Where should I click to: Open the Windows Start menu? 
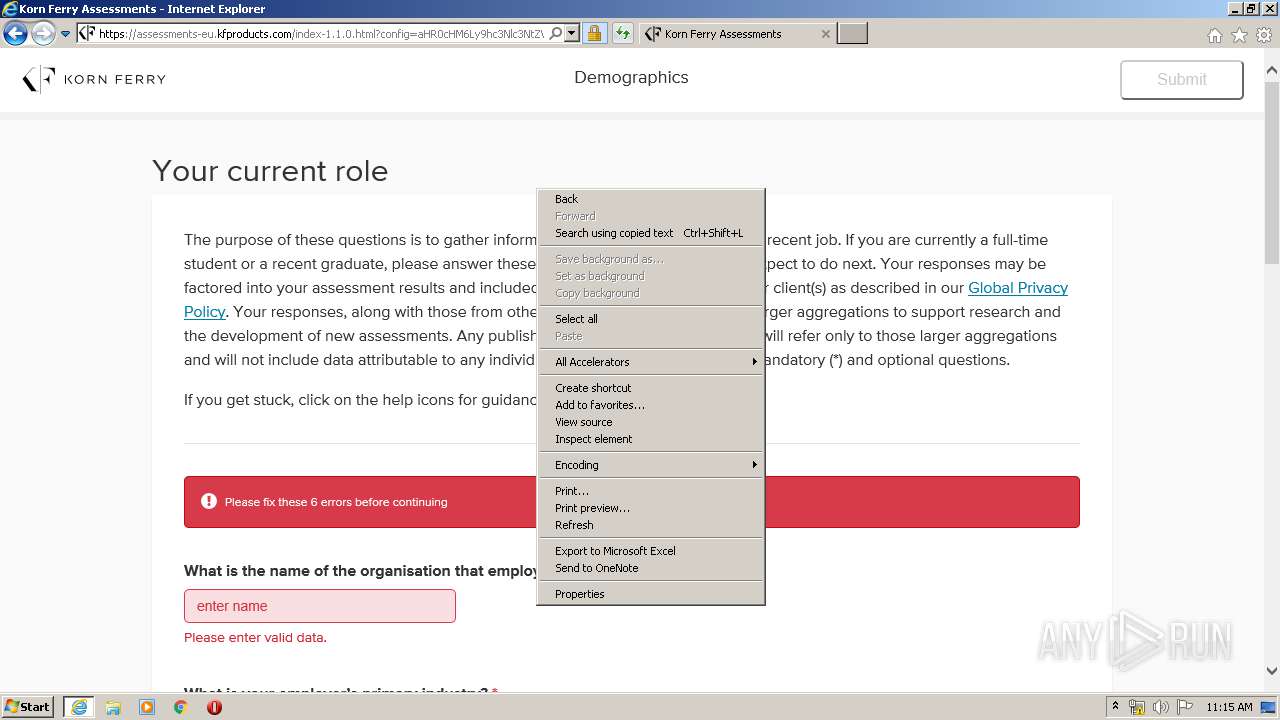click(x=27, y=707)
